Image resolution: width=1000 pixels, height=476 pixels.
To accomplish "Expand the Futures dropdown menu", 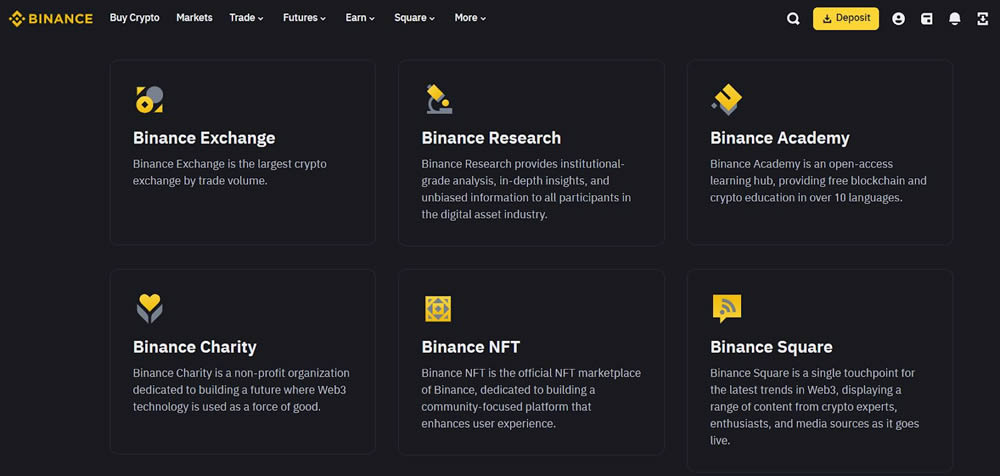I will (x=304, y=18).
